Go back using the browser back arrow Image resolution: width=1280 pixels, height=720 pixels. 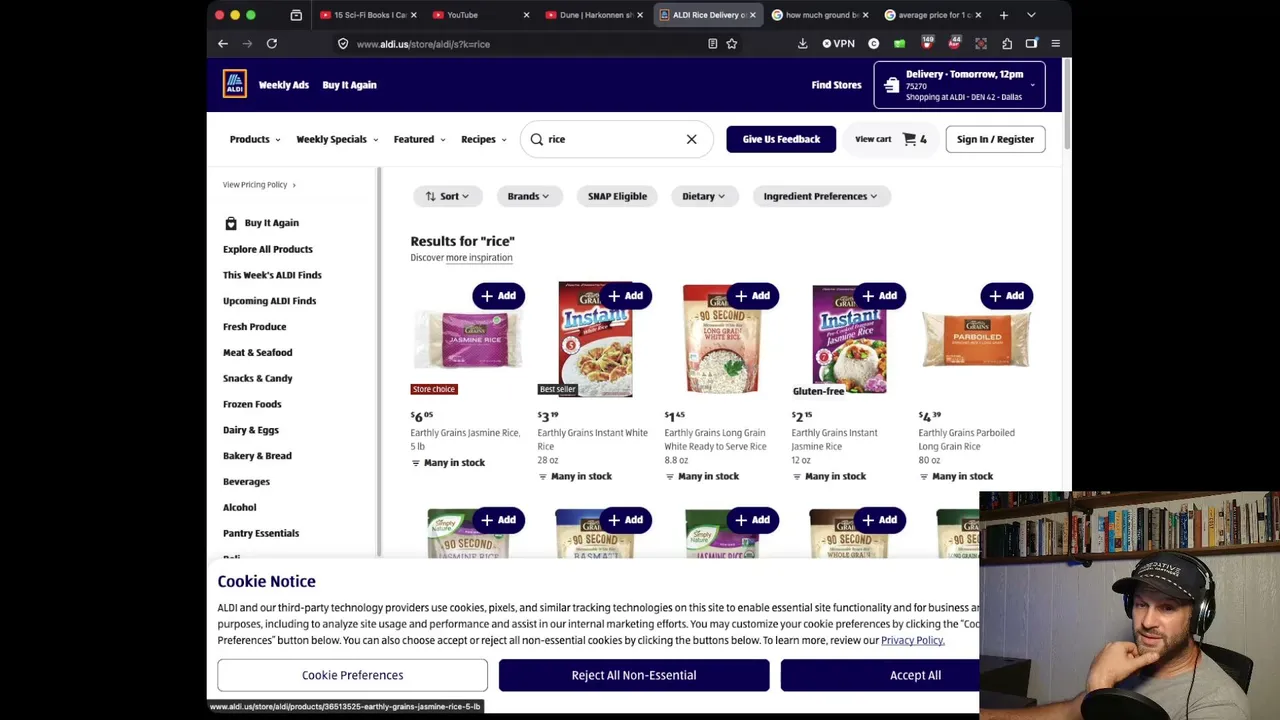click(x=223, y=43)
